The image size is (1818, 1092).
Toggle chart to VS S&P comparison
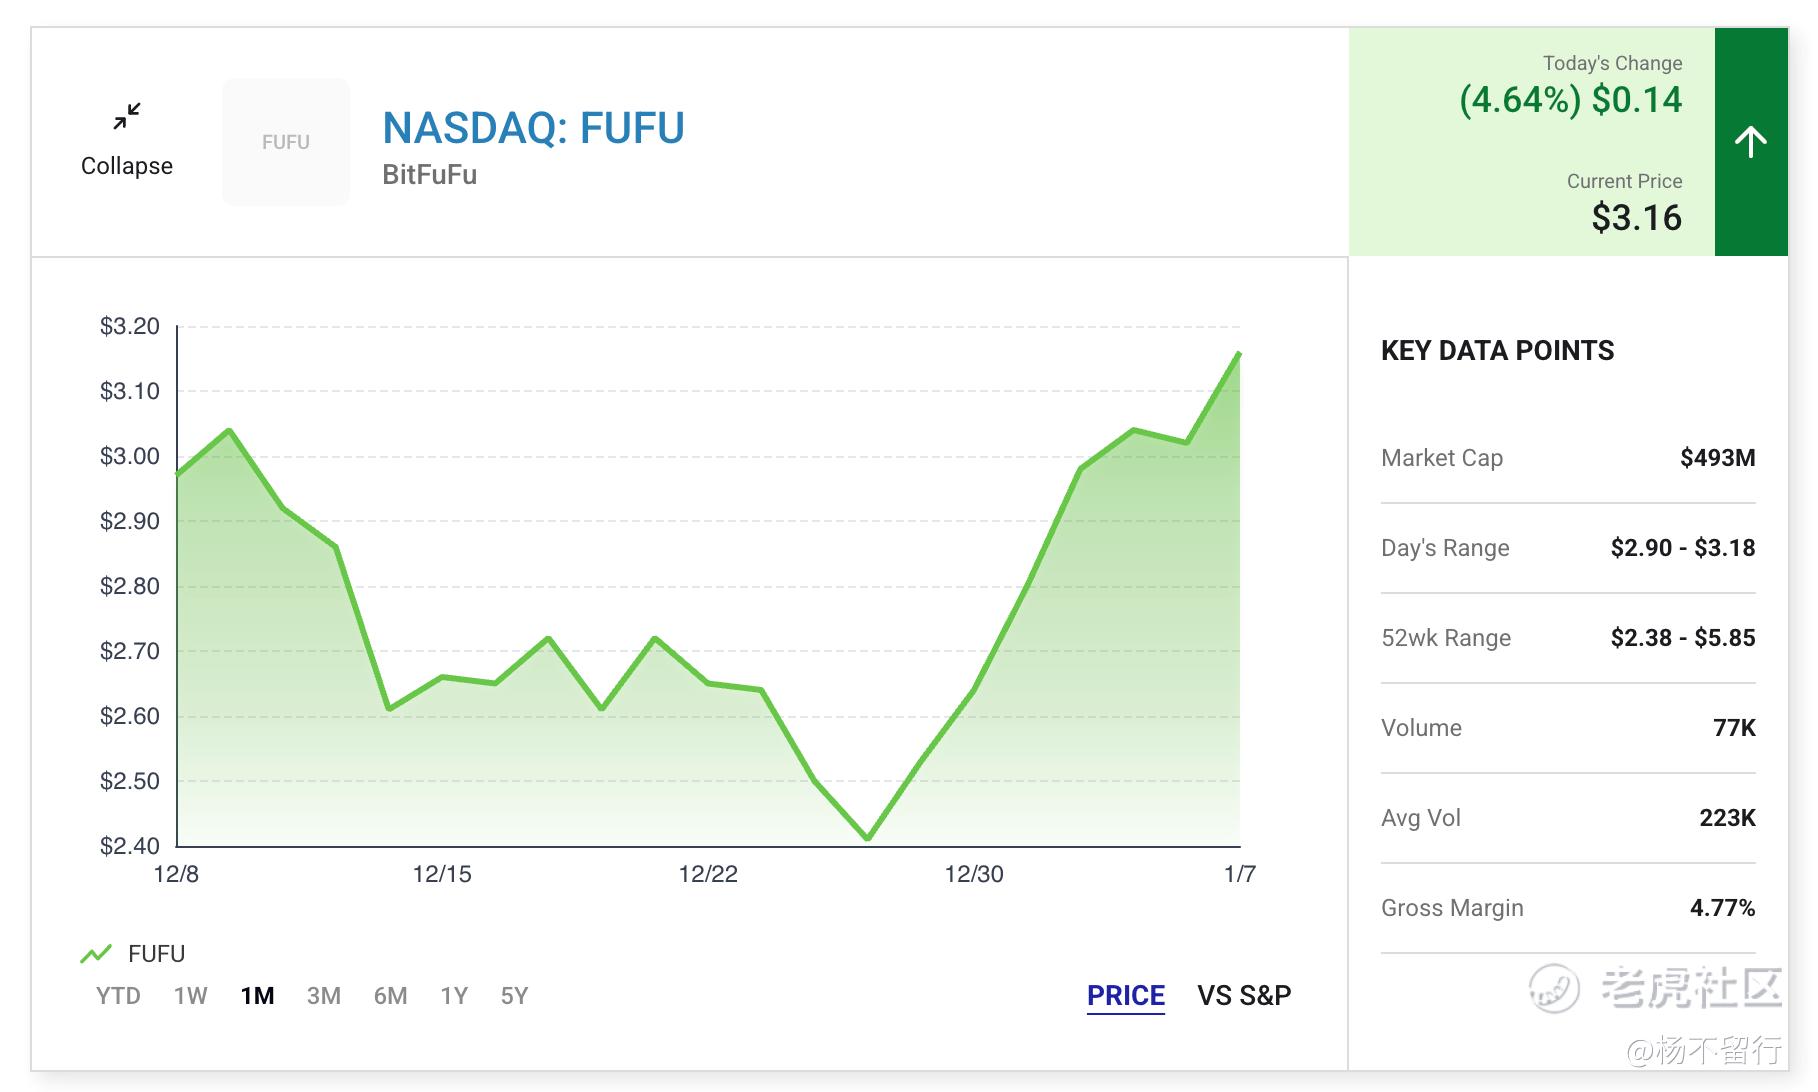[1244, 996]
